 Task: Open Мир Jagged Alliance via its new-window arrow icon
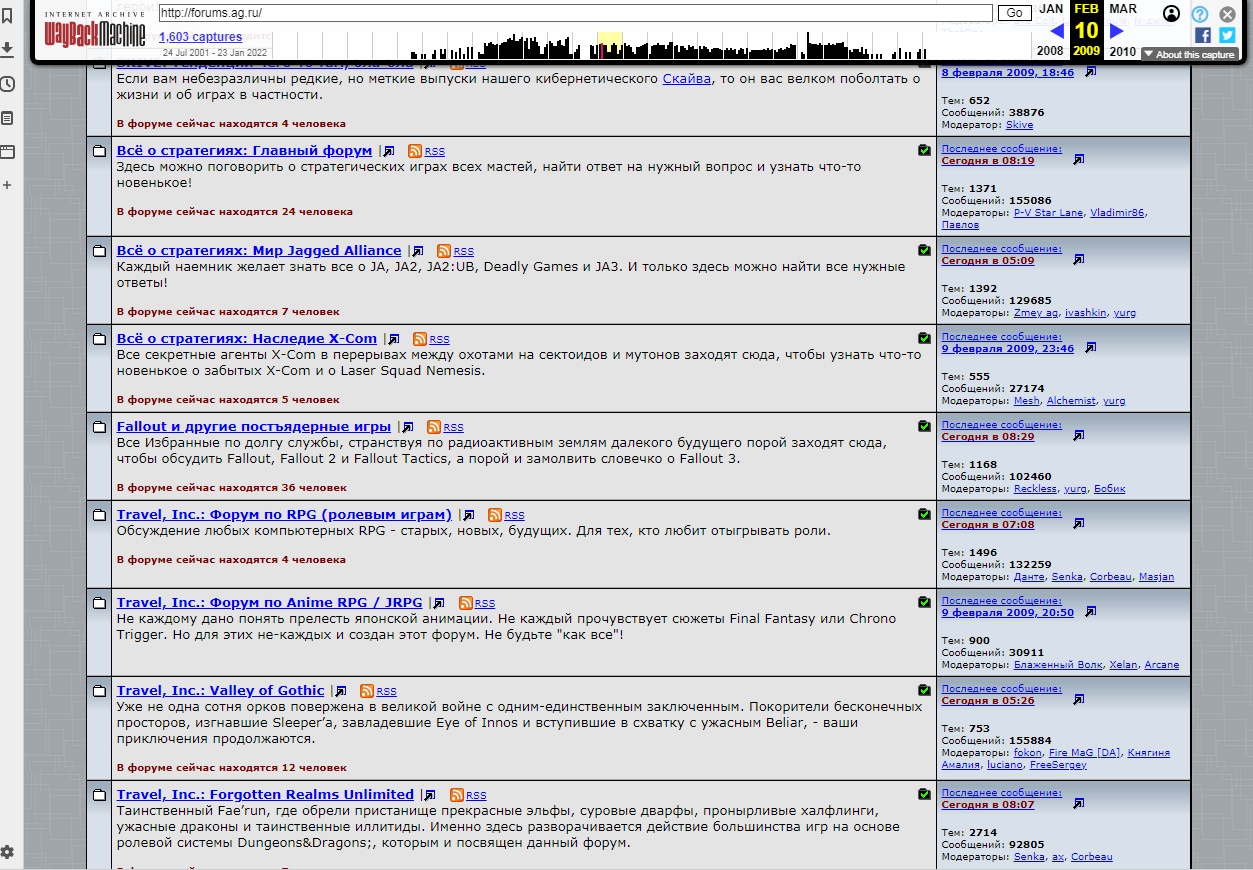[418, 252]
